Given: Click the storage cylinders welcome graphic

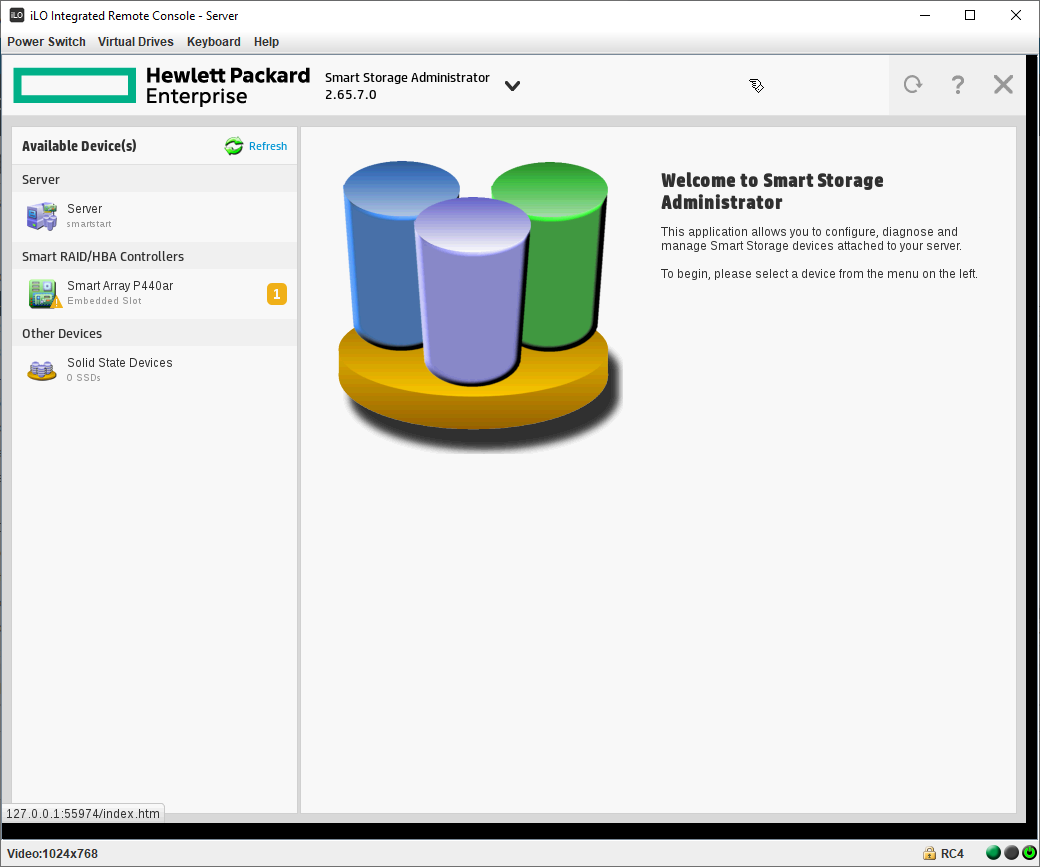Looking at the screenshot, I should click(x=480, y=306).
